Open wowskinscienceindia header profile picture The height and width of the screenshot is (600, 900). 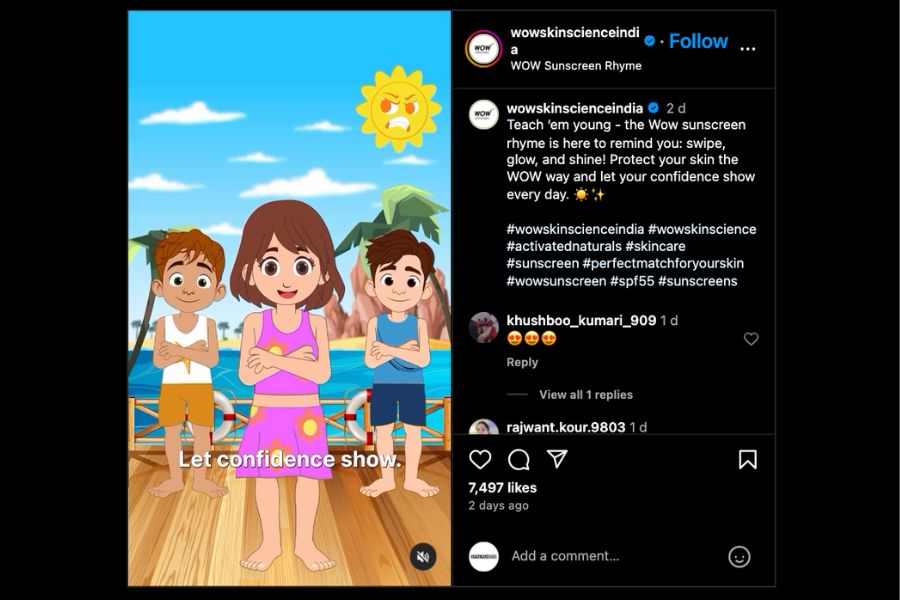coord(483,49)
